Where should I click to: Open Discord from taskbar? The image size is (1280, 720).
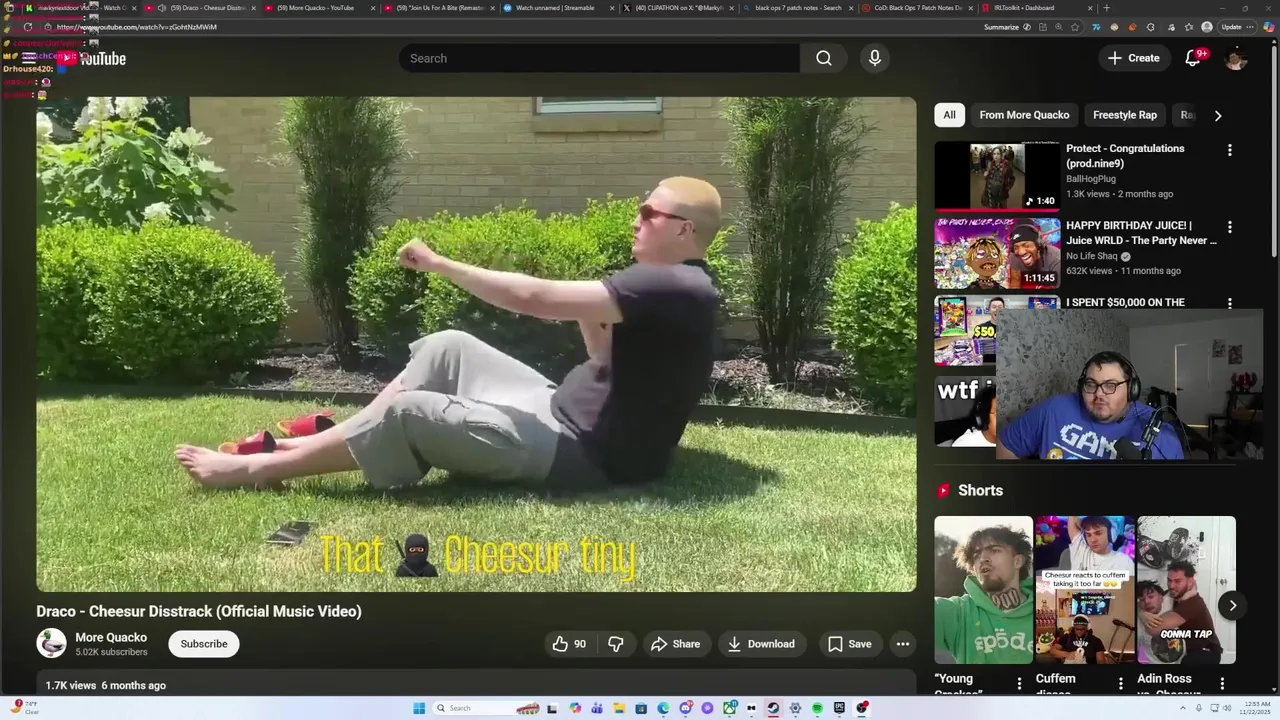point(685,708)
